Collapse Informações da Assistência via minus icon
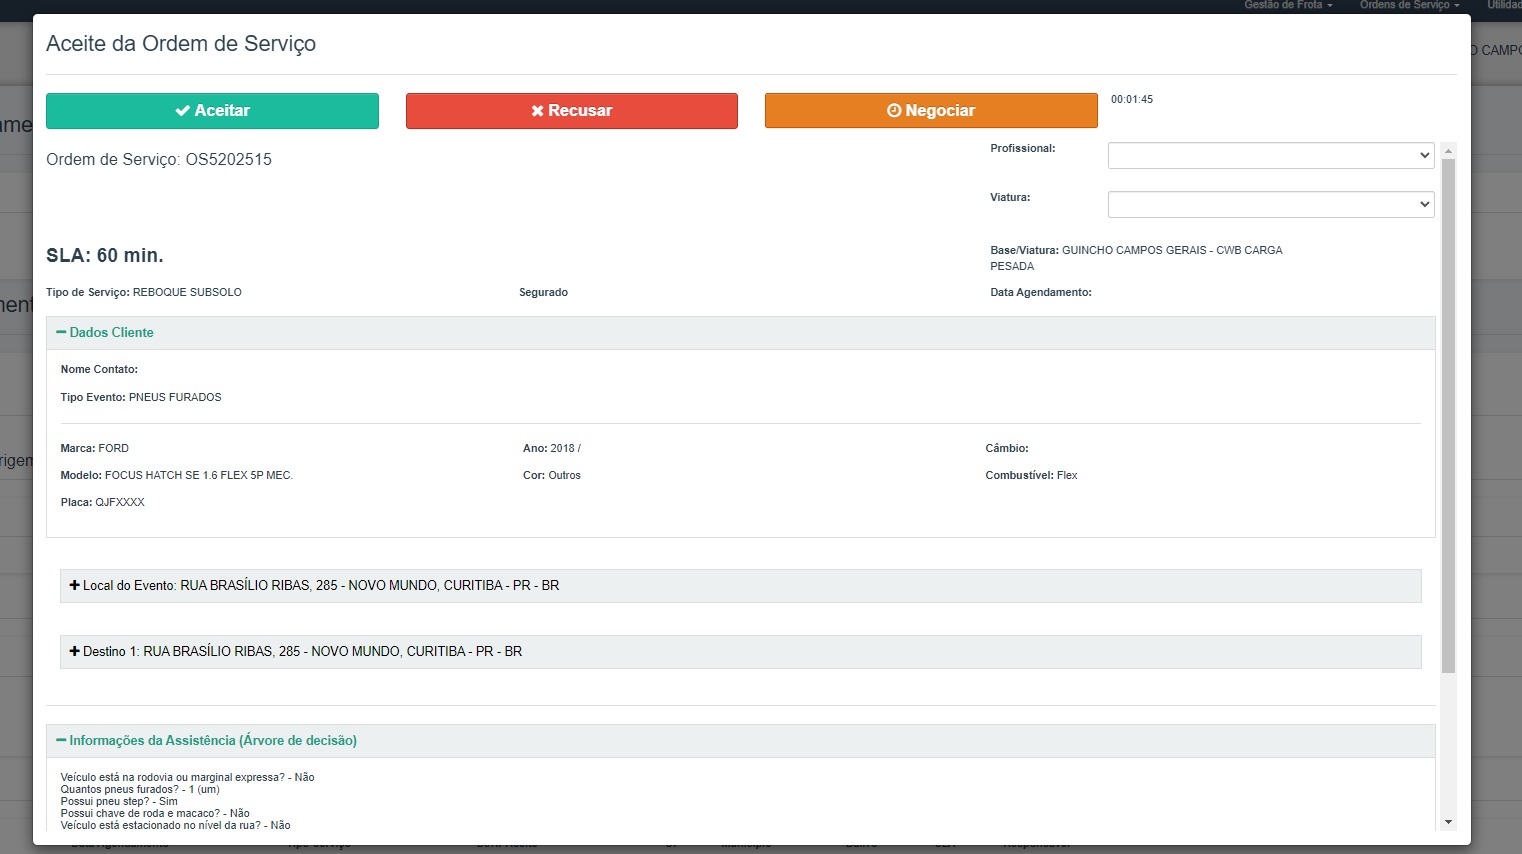1522x854 pixels. coord(61,740)
